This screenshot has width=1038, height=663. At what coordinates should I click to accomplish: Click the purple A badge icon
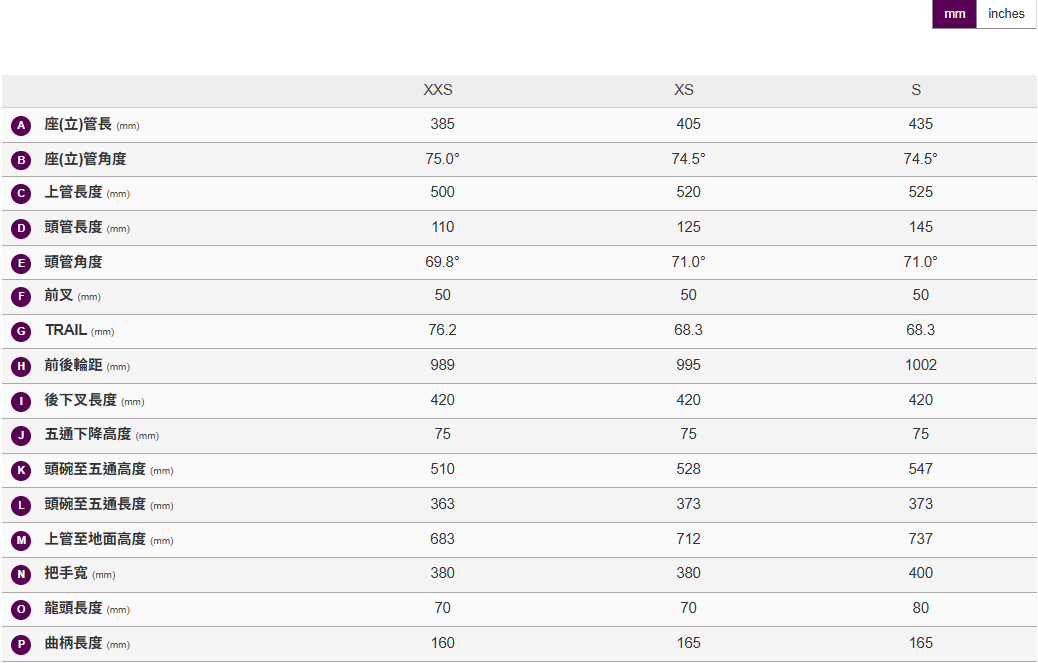click(x=21, y=126)
